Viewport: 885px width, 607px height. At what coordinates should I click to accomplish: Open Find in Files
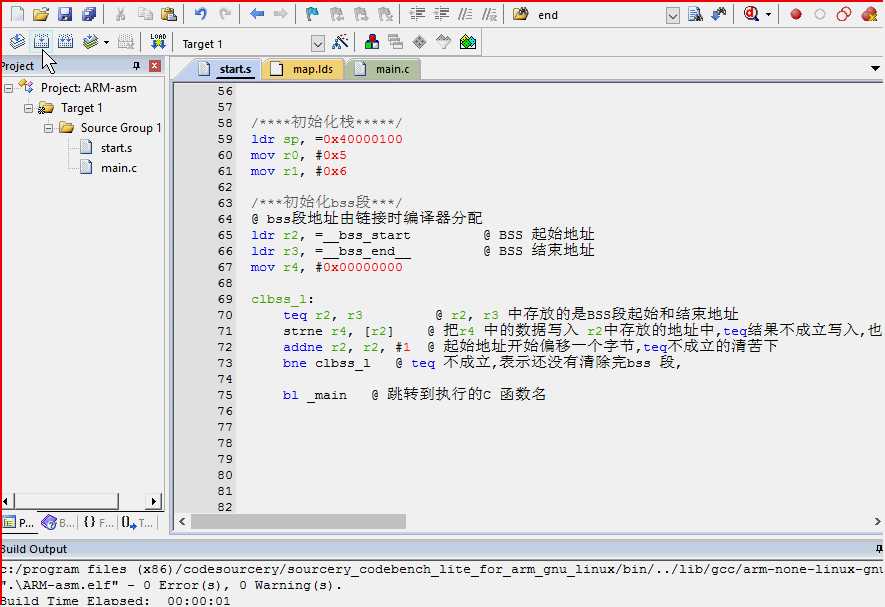tap(520, 14)
